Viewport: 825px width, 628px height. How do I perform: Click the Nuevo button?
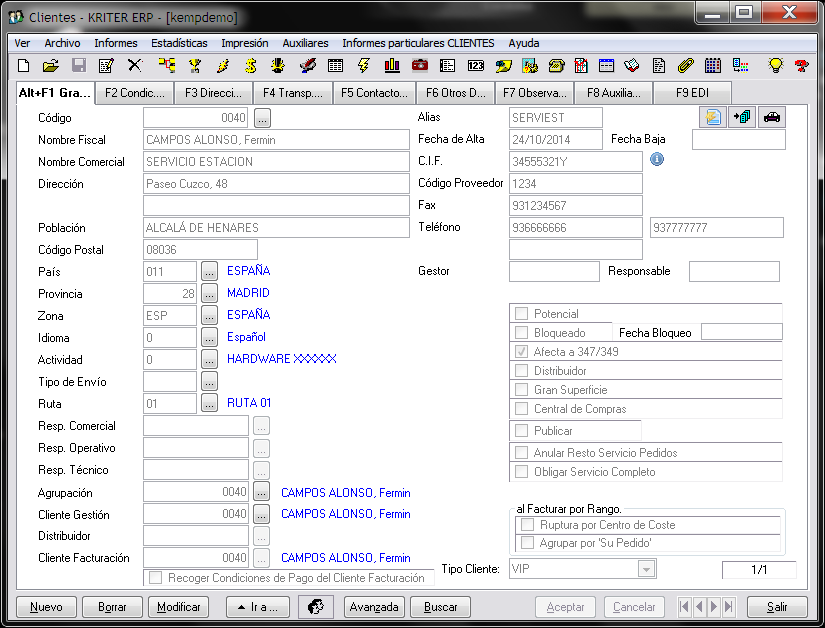(x=46, y=607)
